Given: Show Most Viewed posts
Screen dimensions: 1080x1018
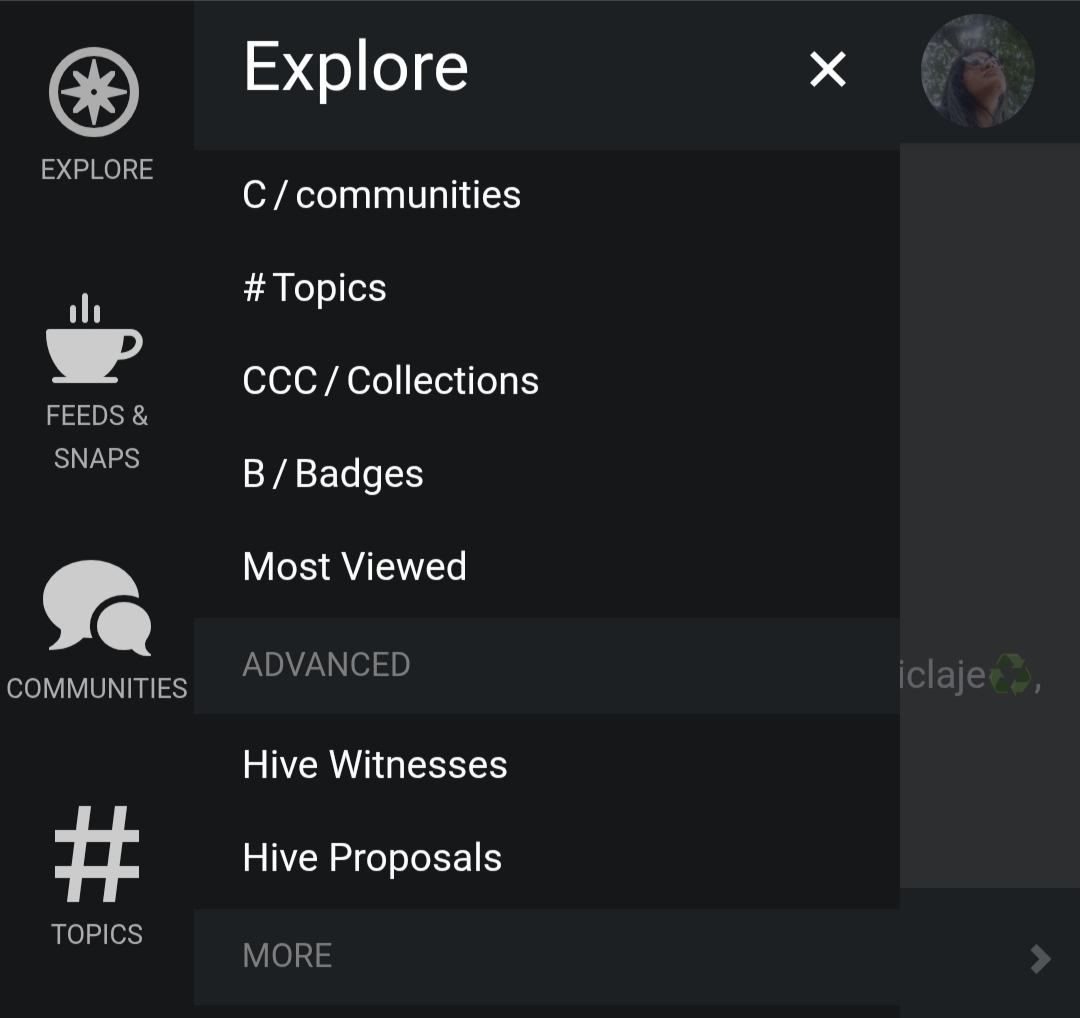Looking at the screenshot, I should pyautogui.click(x=354, y=567).
